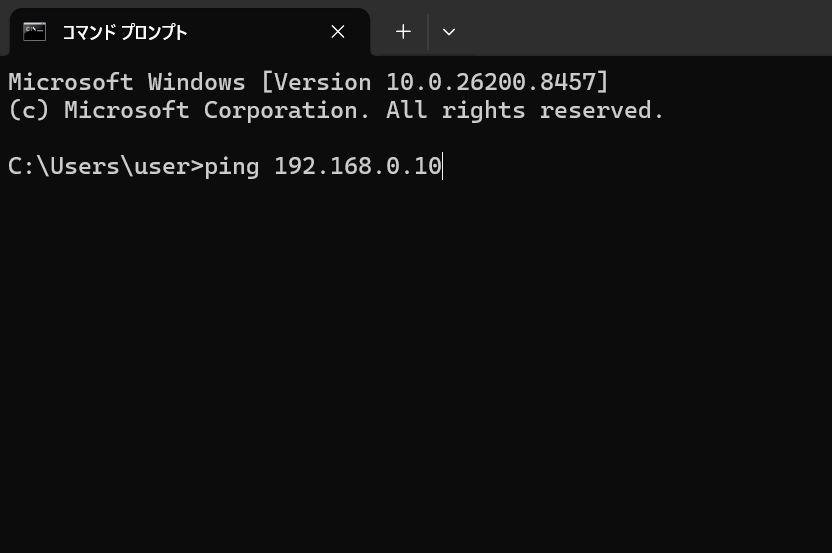This screenshot has height=553, width=832.
Task: Click the IP address 192.168.0.10
Action: (358, 166)
